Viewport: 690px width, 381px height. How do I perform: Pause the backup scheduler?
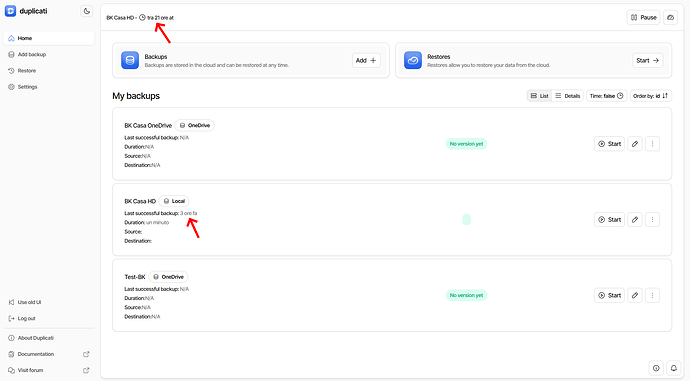click(x=643, y=18)
